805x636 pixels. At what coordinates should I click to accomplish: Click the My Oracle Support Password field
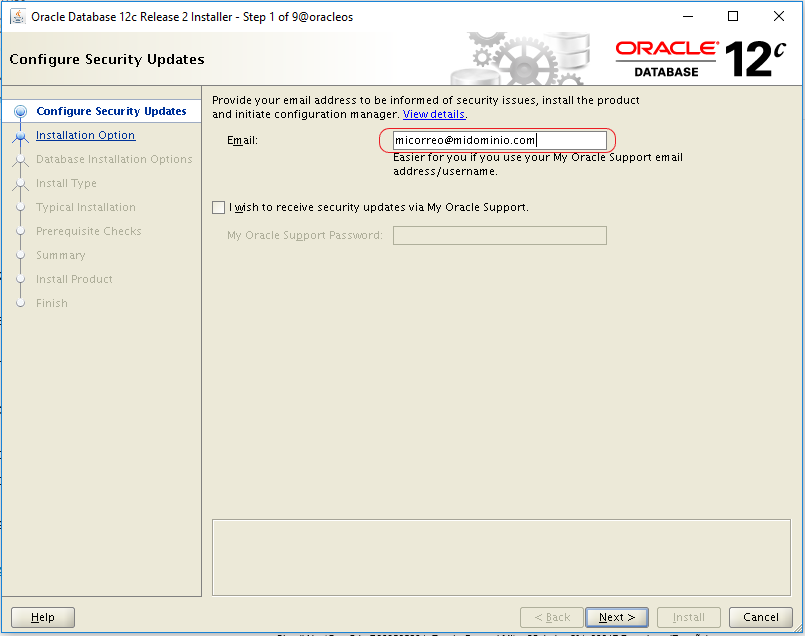click(x=500, y=236)
